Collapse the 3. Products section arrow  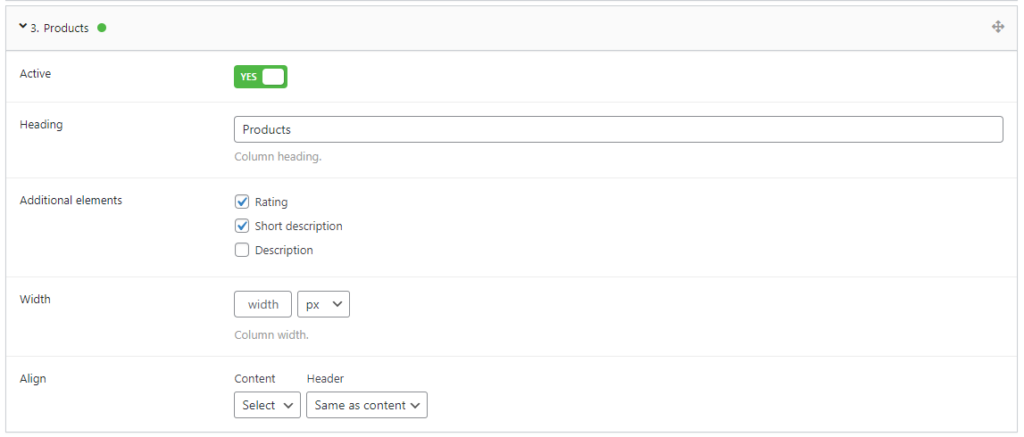pos(23,27)
